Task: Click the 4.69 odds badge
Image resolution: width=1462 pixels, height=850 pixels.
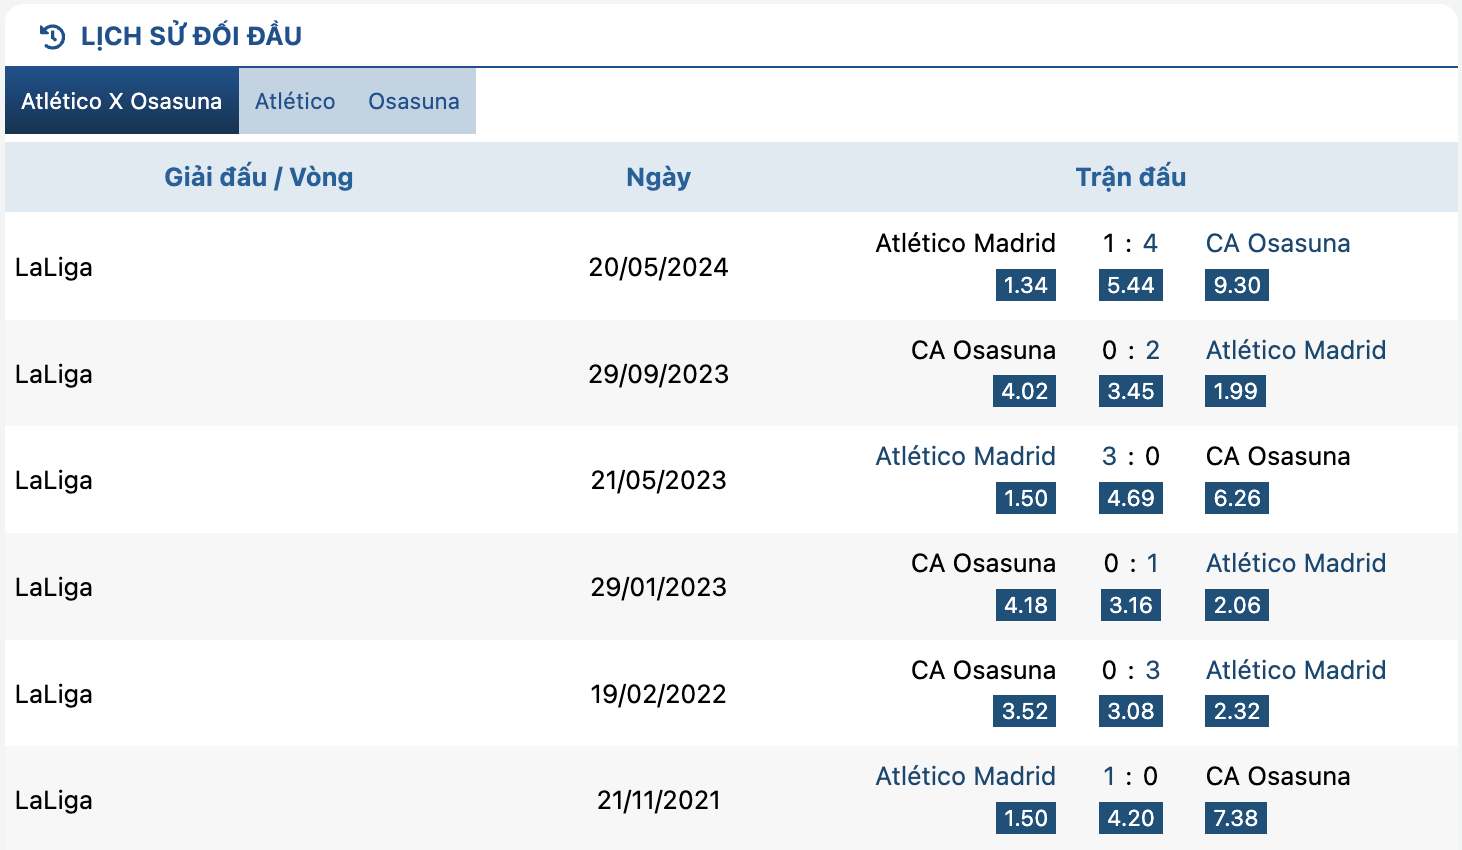Action: 1131,498
